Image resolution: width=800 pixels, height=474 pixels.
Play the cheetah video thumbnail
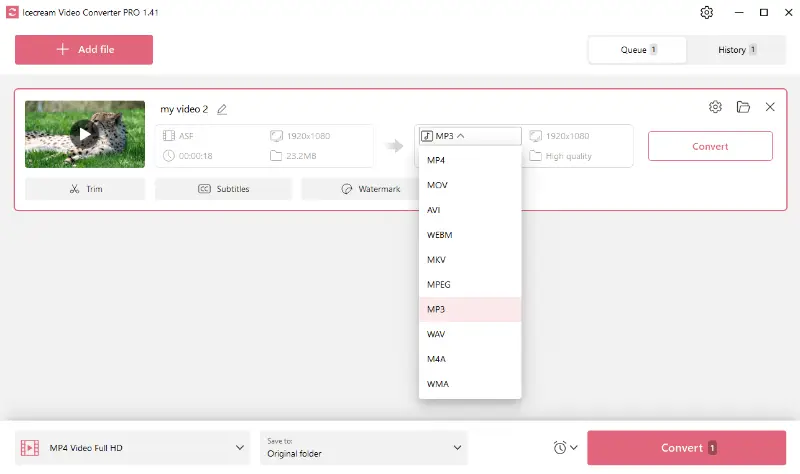coord(85,134)
